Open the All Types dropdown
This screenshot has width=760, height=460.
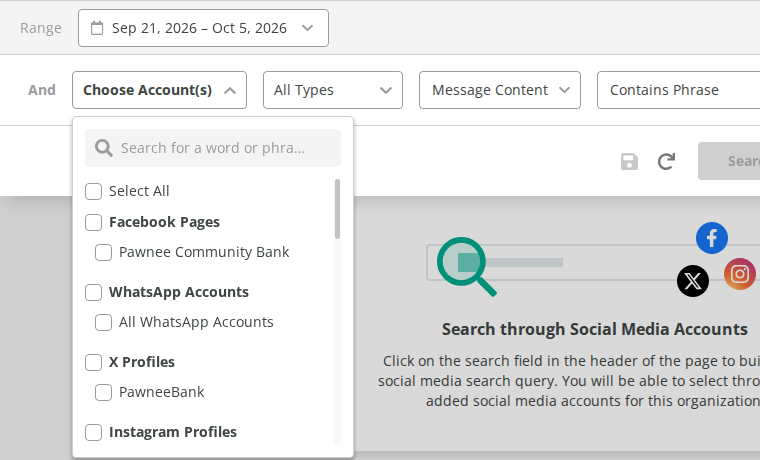point(333,90)
